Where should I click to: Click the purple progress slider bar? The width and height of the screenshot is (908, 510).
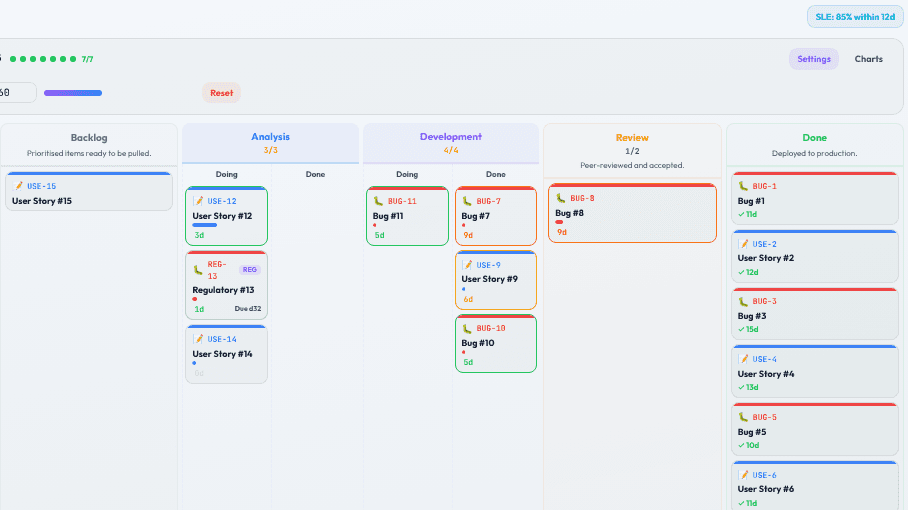tap(73, 93)
